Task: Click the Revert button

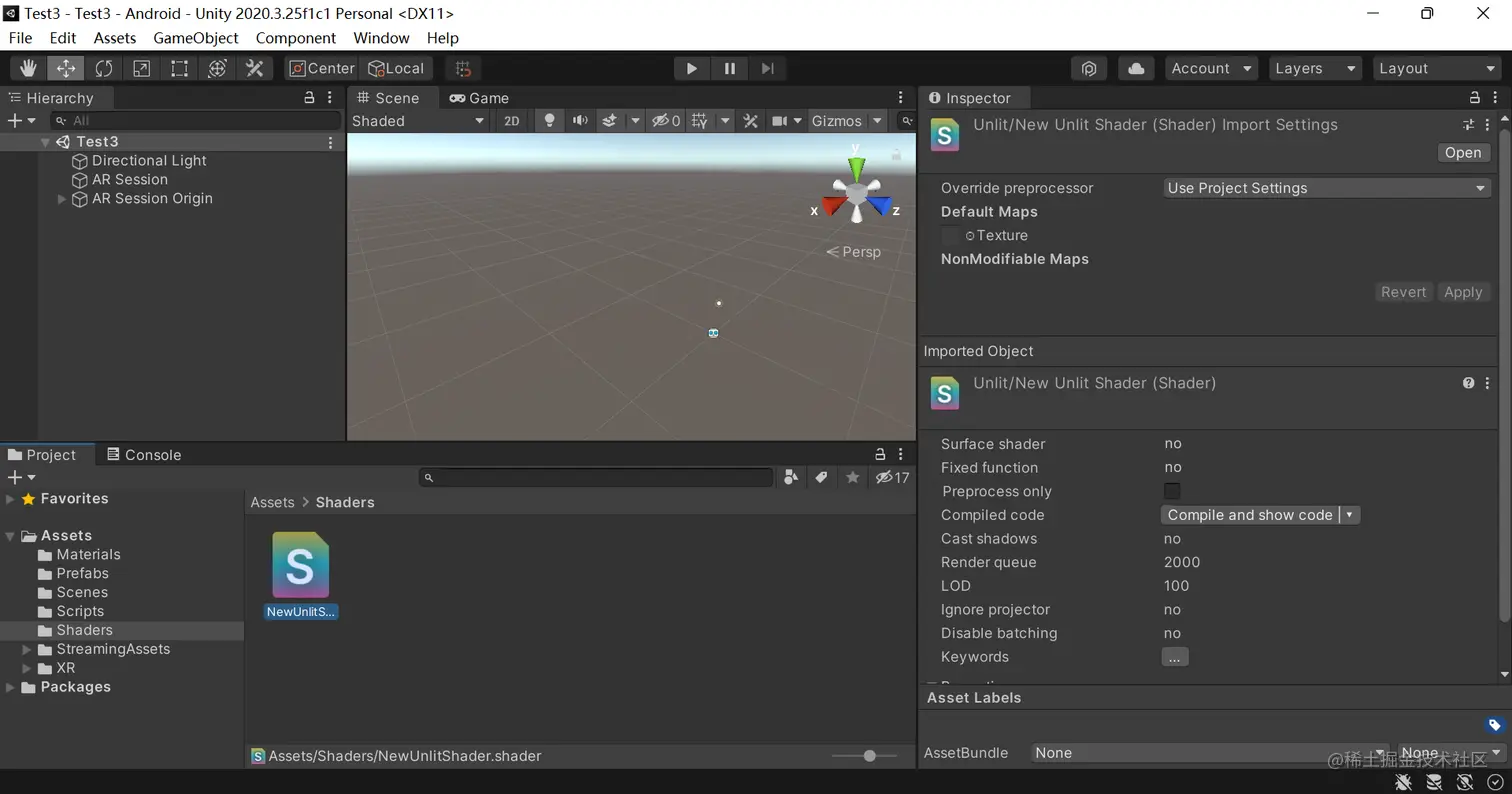Action: [1403, 292]
